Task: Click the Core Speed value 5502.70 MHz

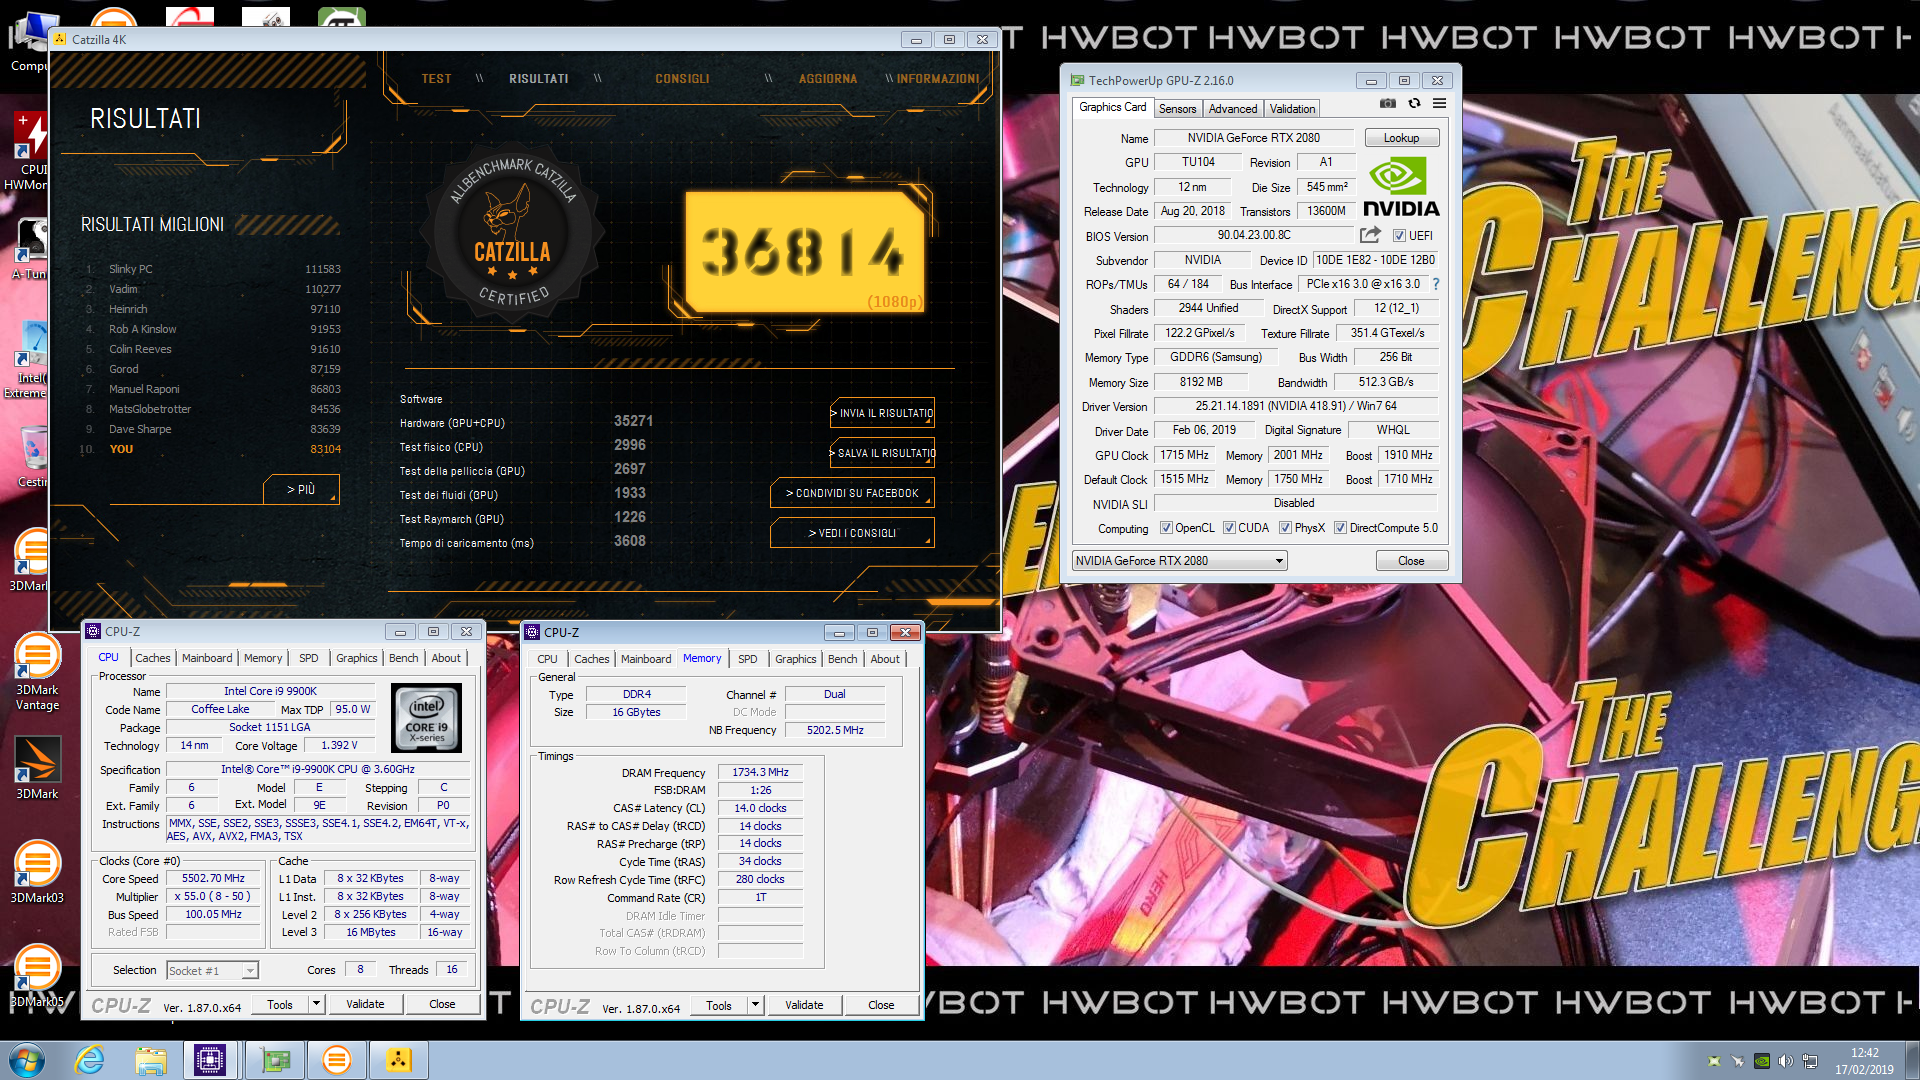Action: click(213, 878)
